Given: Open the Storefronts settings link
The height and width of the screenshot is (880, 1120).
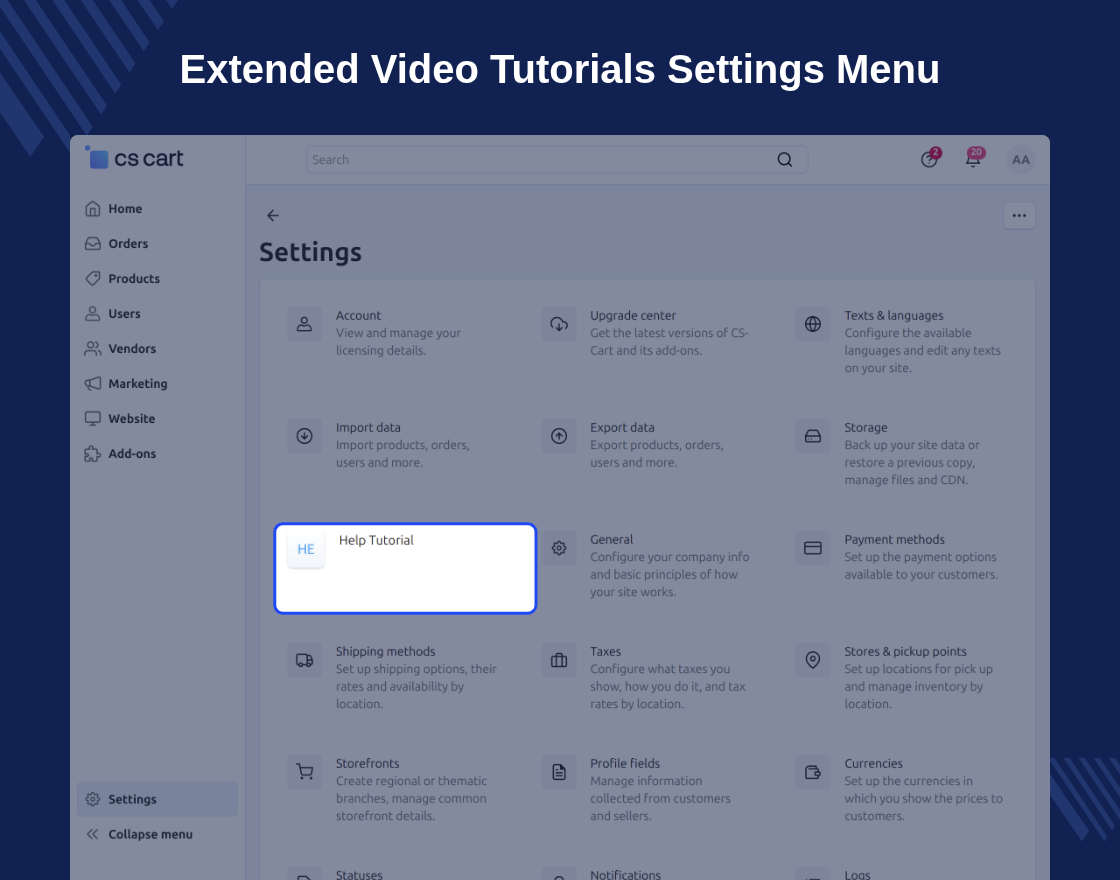Looking at the screenshot, I should 368,764.
